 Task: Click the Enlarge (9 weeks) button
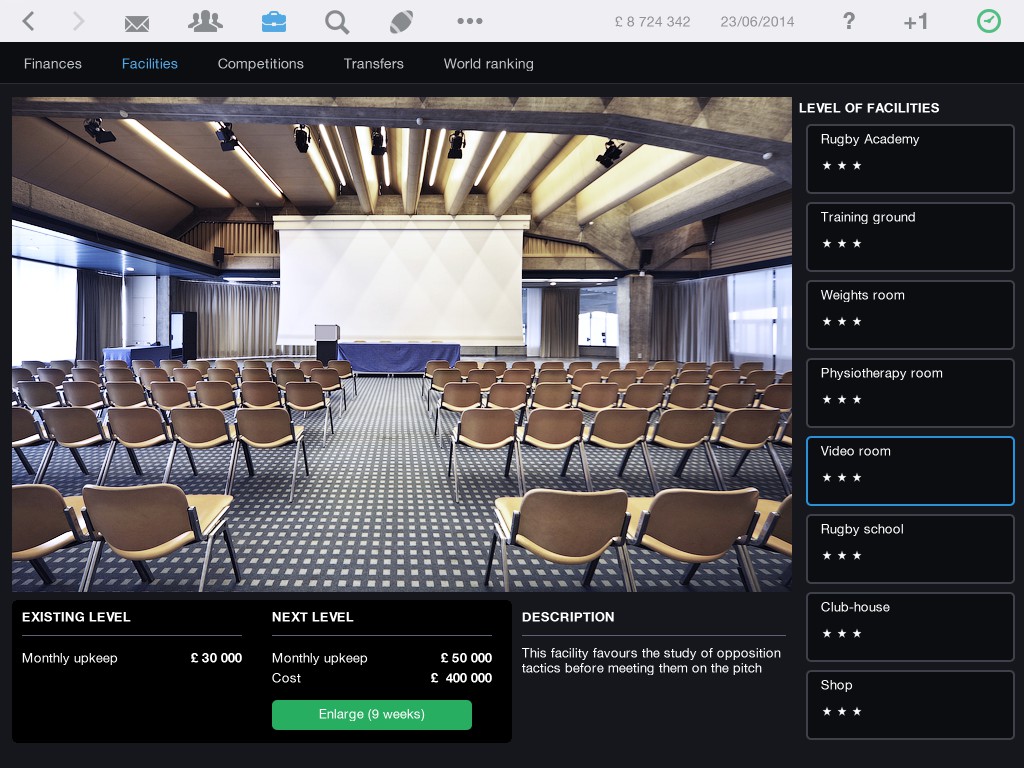point(372,715)
